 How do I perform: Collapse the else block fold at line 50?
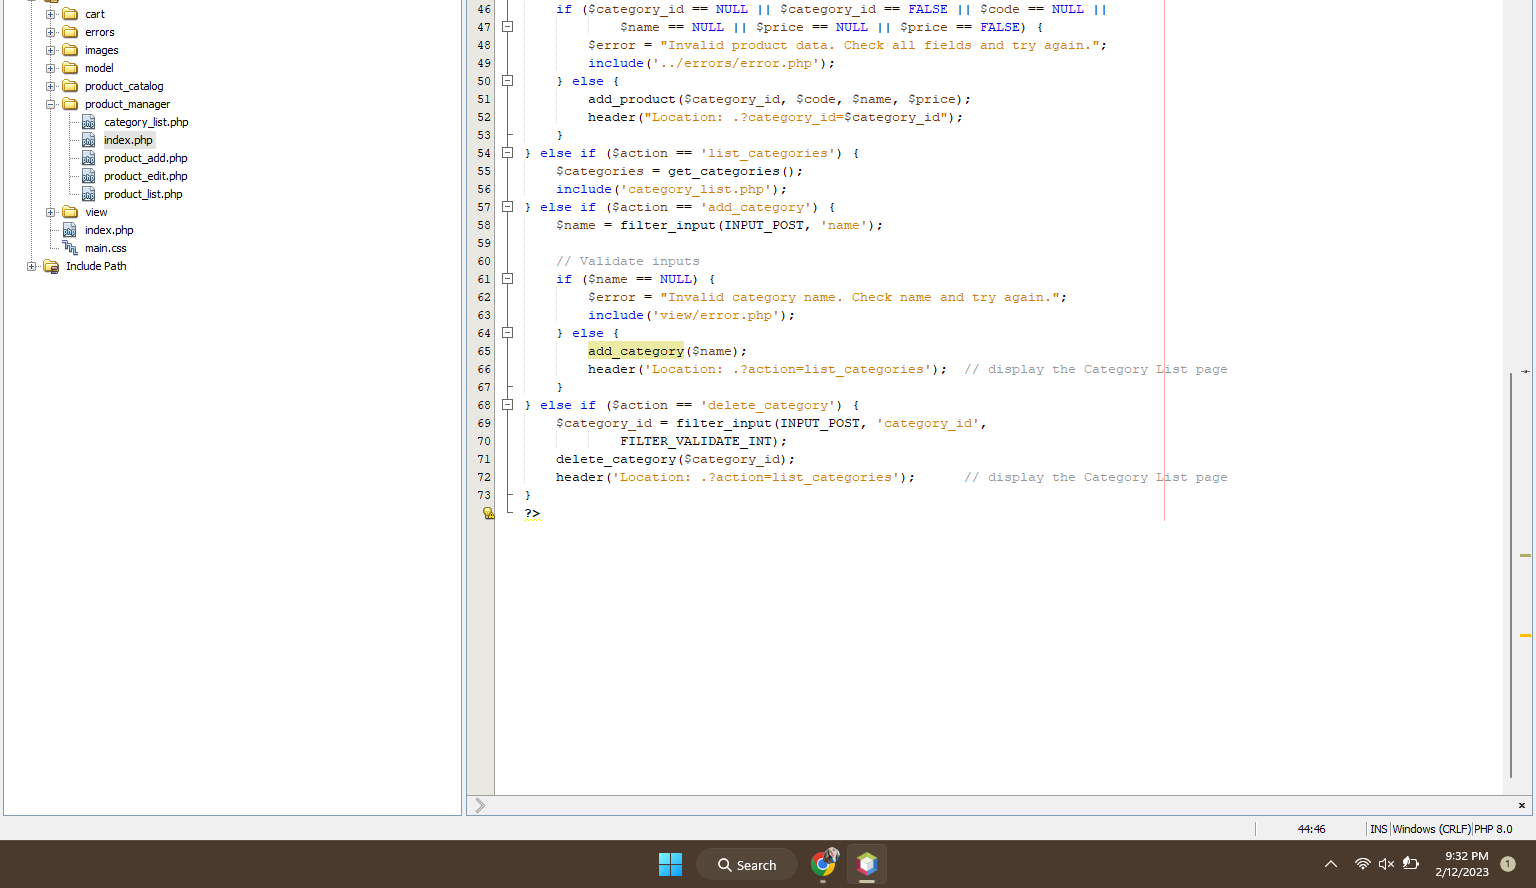coord(507,81)
